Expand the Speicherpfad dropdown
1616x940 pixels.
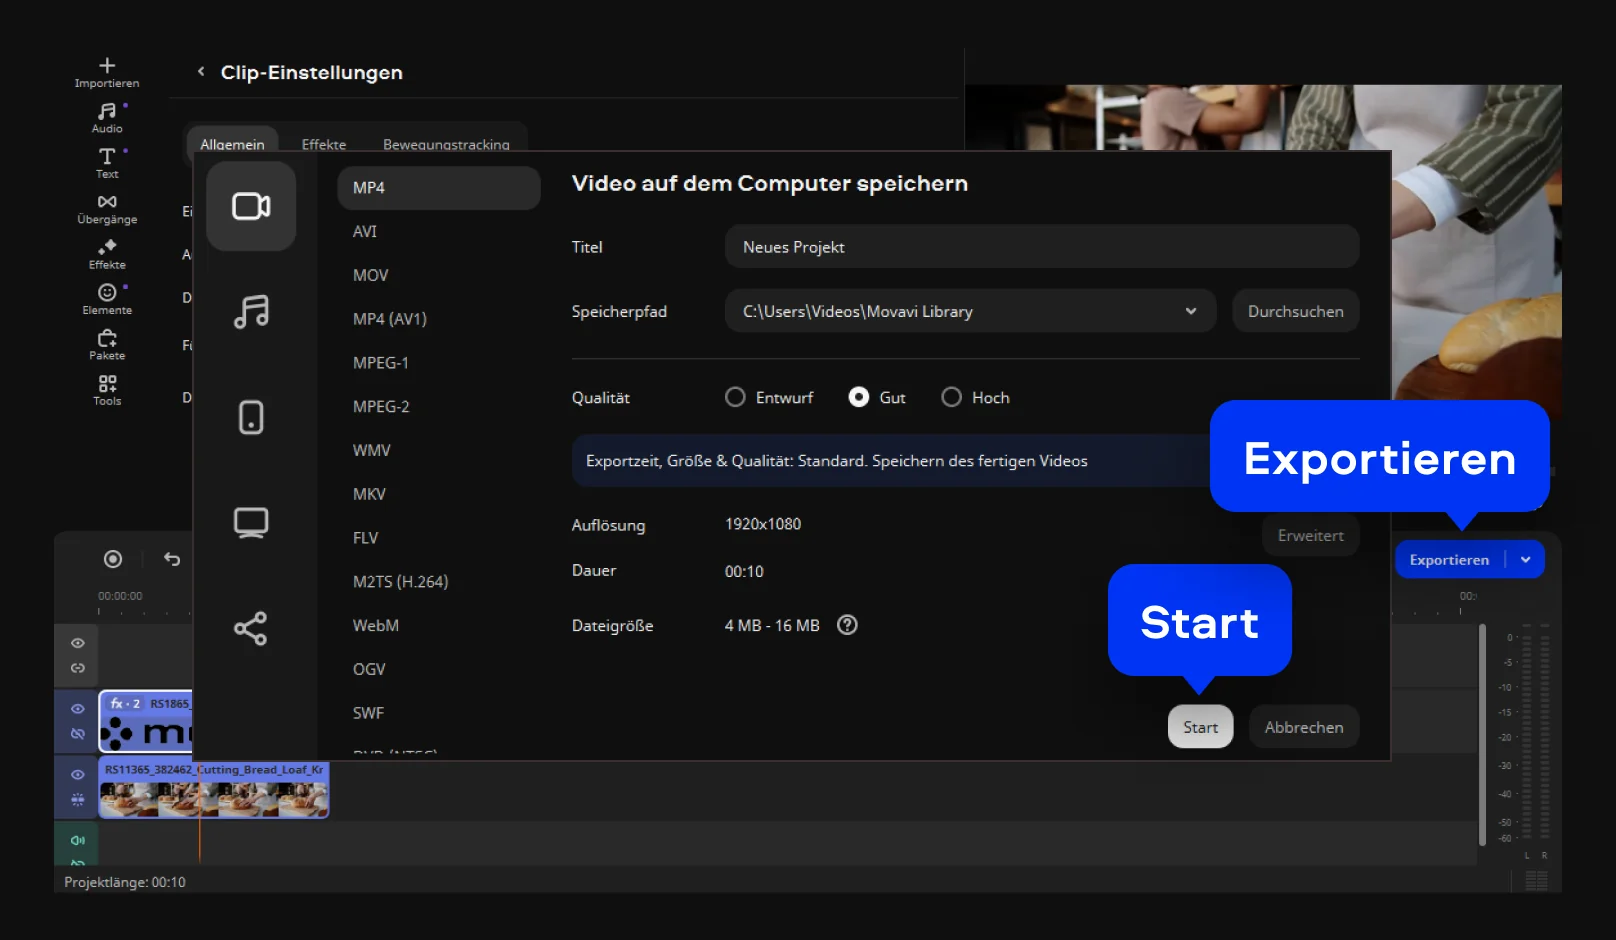coord(1191,311)
